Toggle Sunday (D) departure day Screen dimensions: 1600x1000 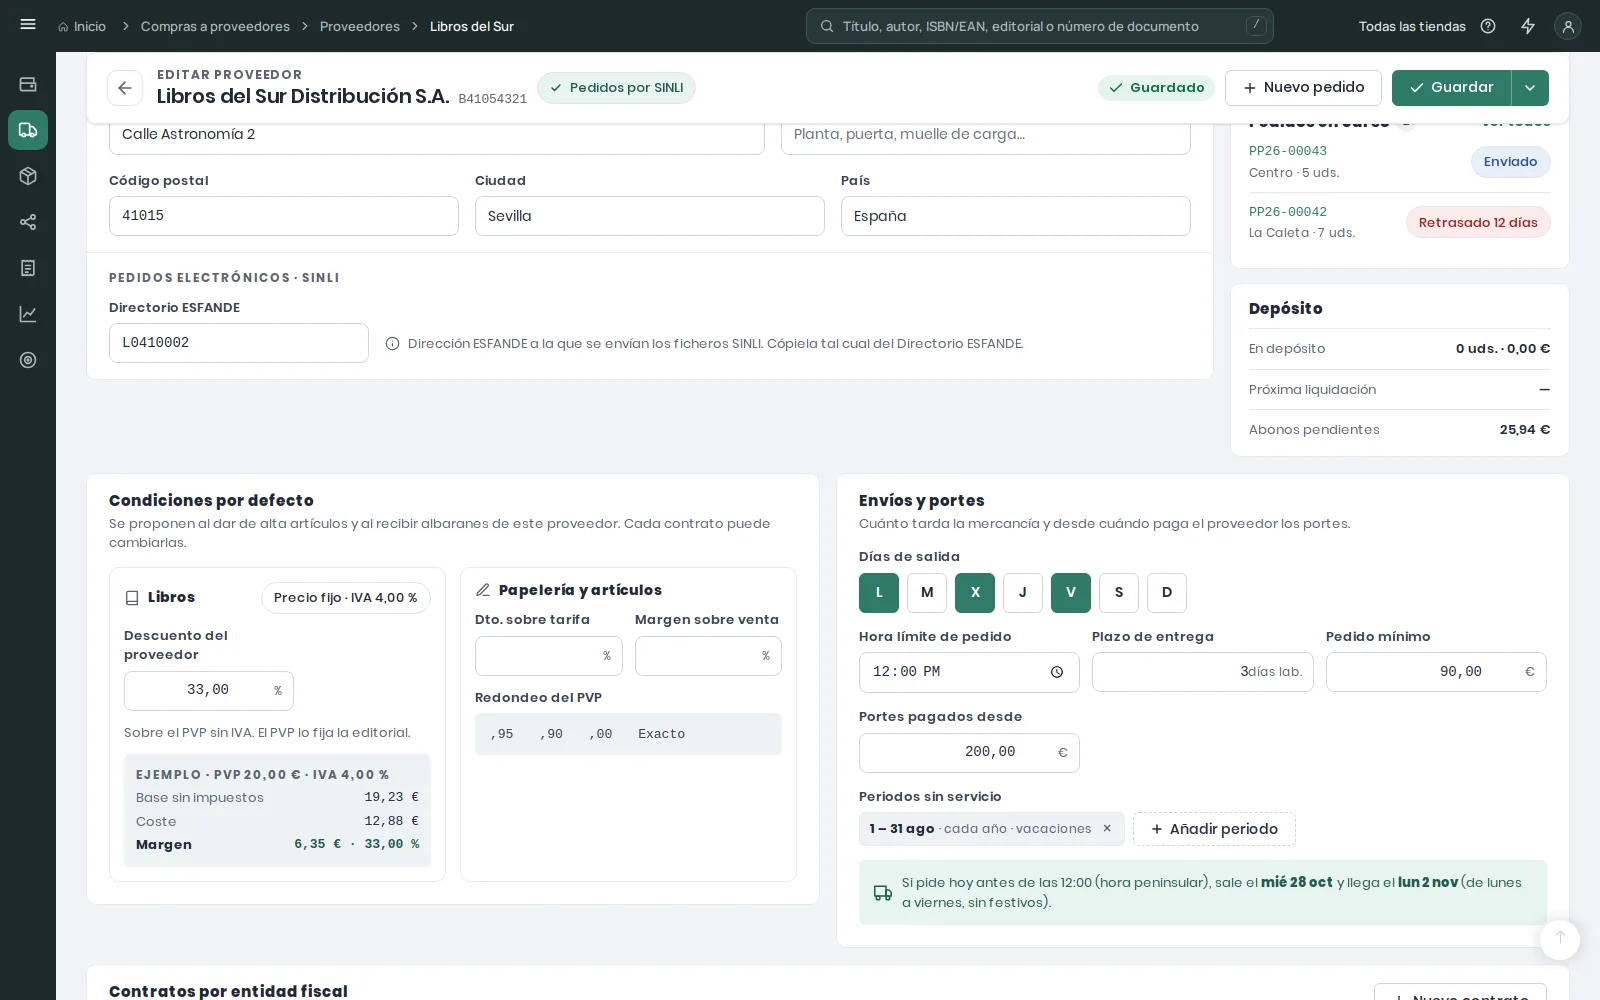pyautogui.click(x=1167, y=593)
